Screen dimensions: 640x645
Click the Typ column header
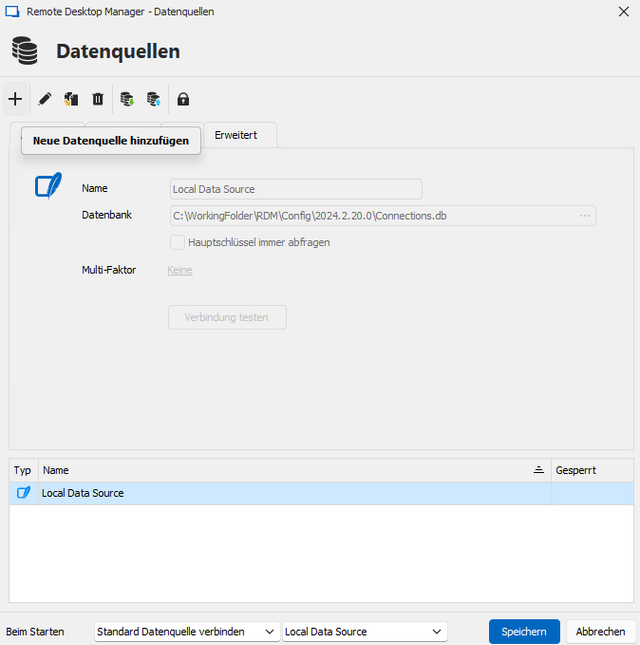pos(23,470)
